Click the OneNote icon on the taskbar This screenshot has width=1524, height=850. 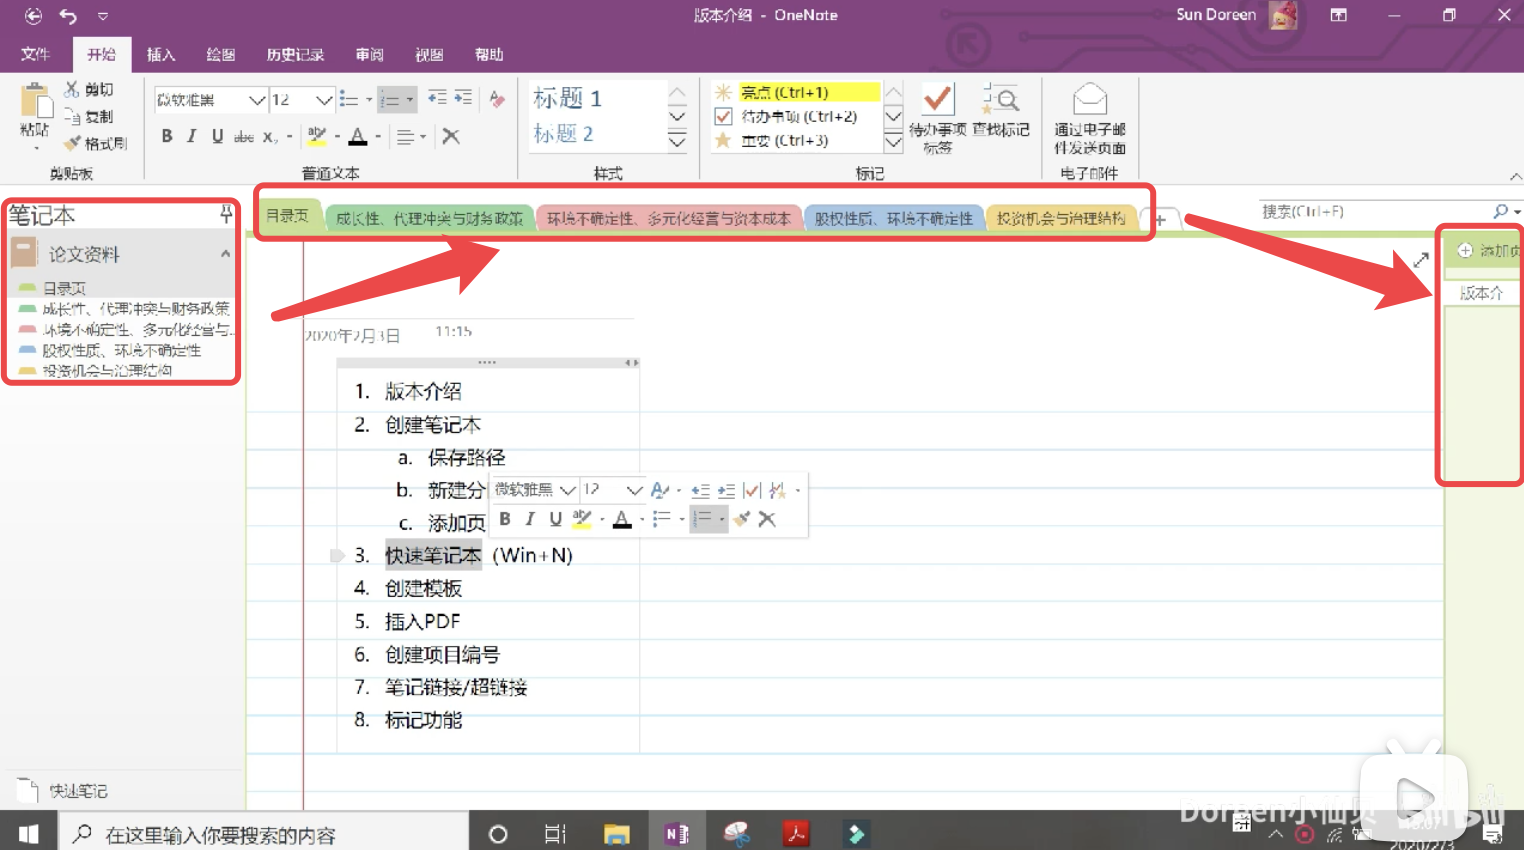(676, 833)
